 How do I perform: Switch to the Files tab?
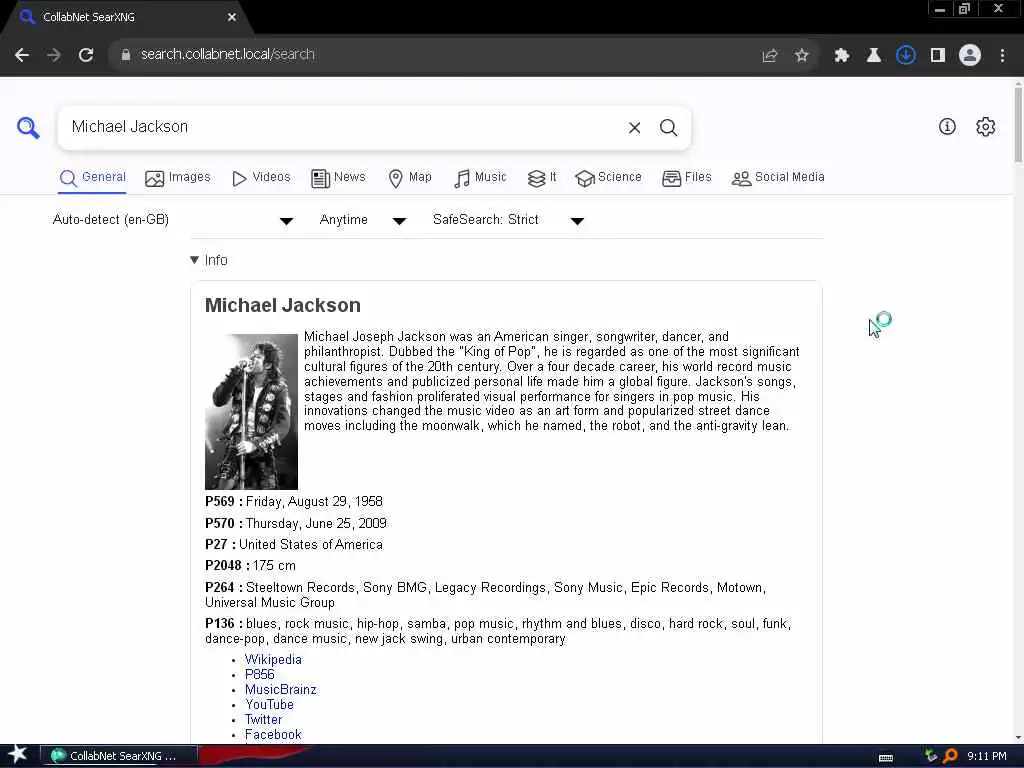(x=686, y=178)
